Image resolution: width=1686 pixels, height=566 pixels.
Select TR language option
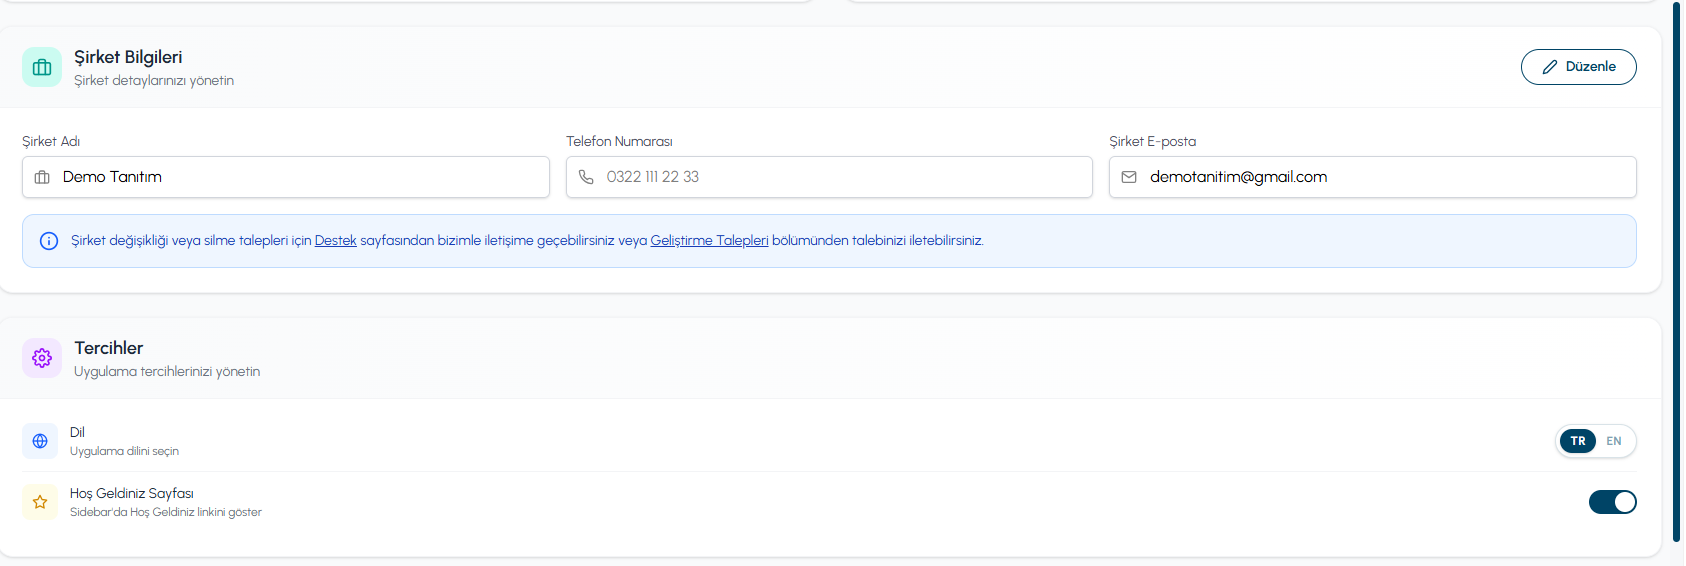[x=1578, y=441]
